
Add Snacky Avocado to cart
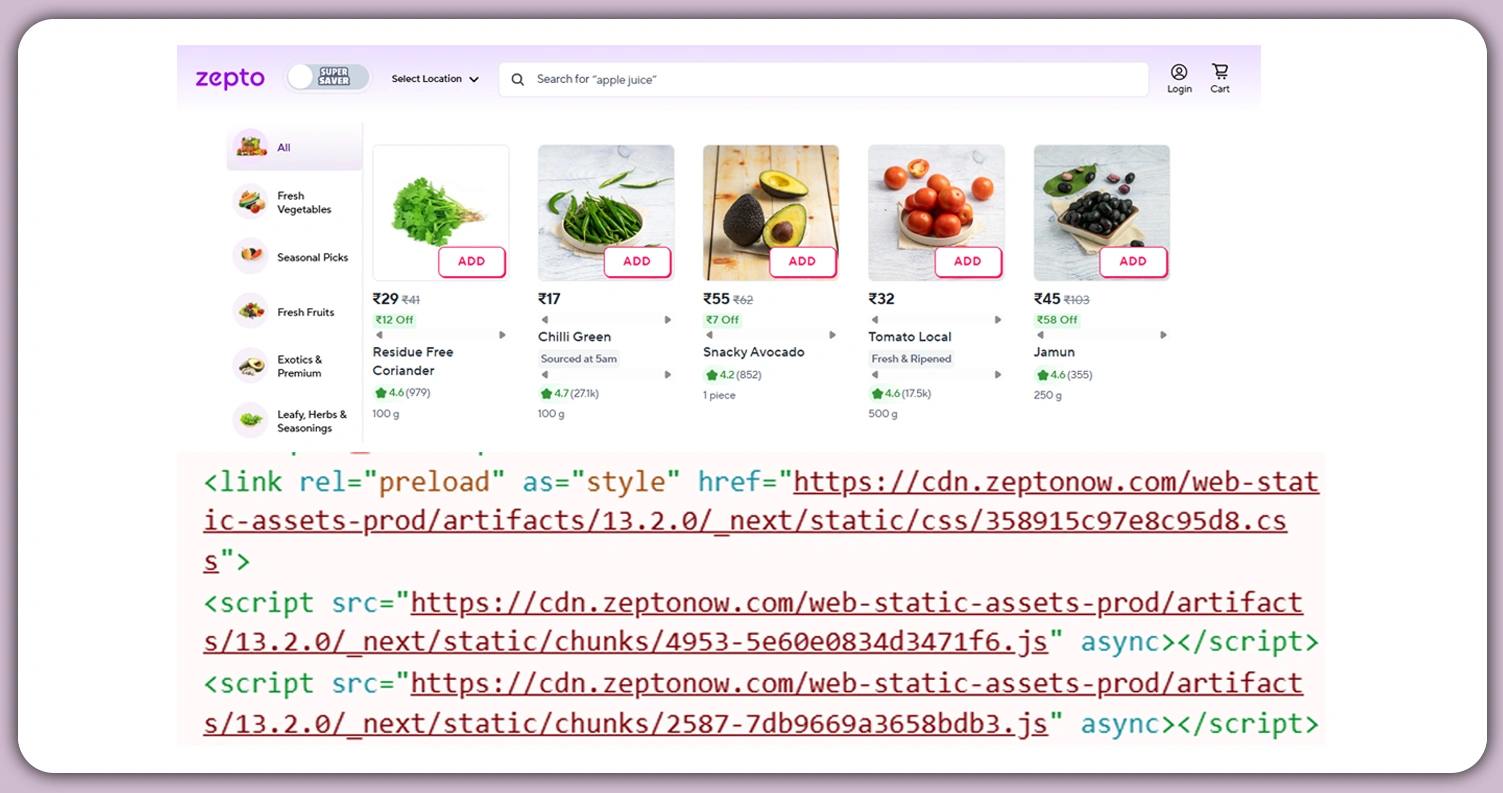(802, 261)
